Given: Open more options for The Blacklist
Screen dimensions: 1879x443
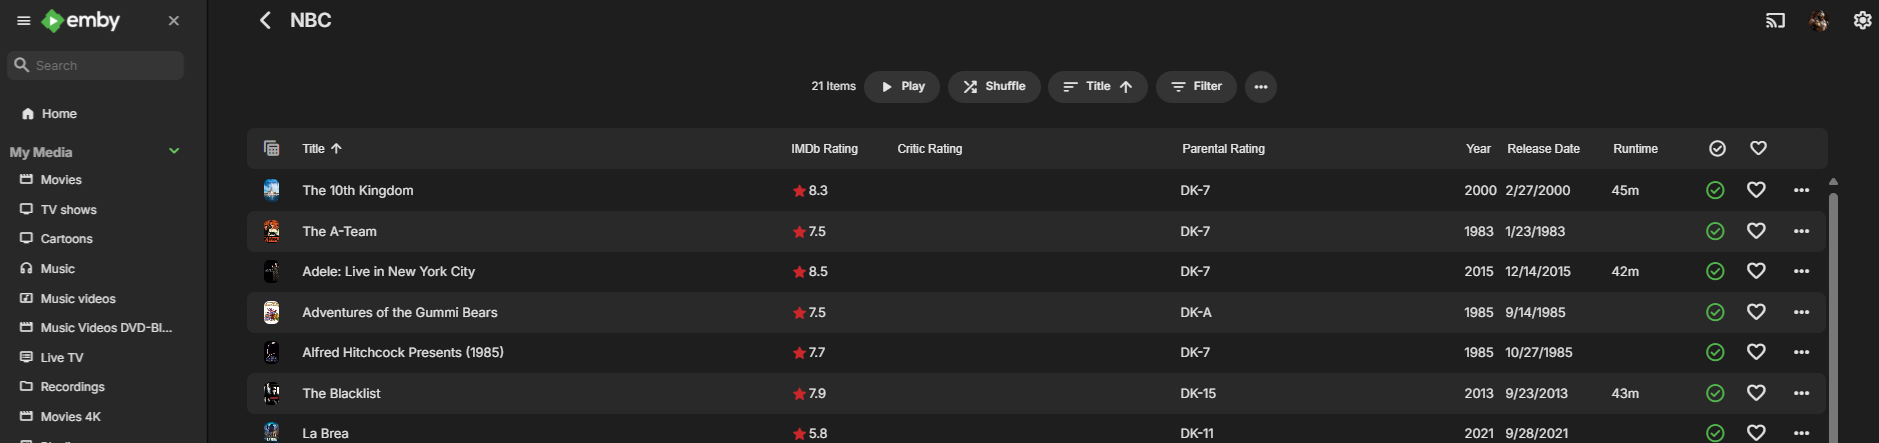Looking at the screenshot, I should [1801, 393].
